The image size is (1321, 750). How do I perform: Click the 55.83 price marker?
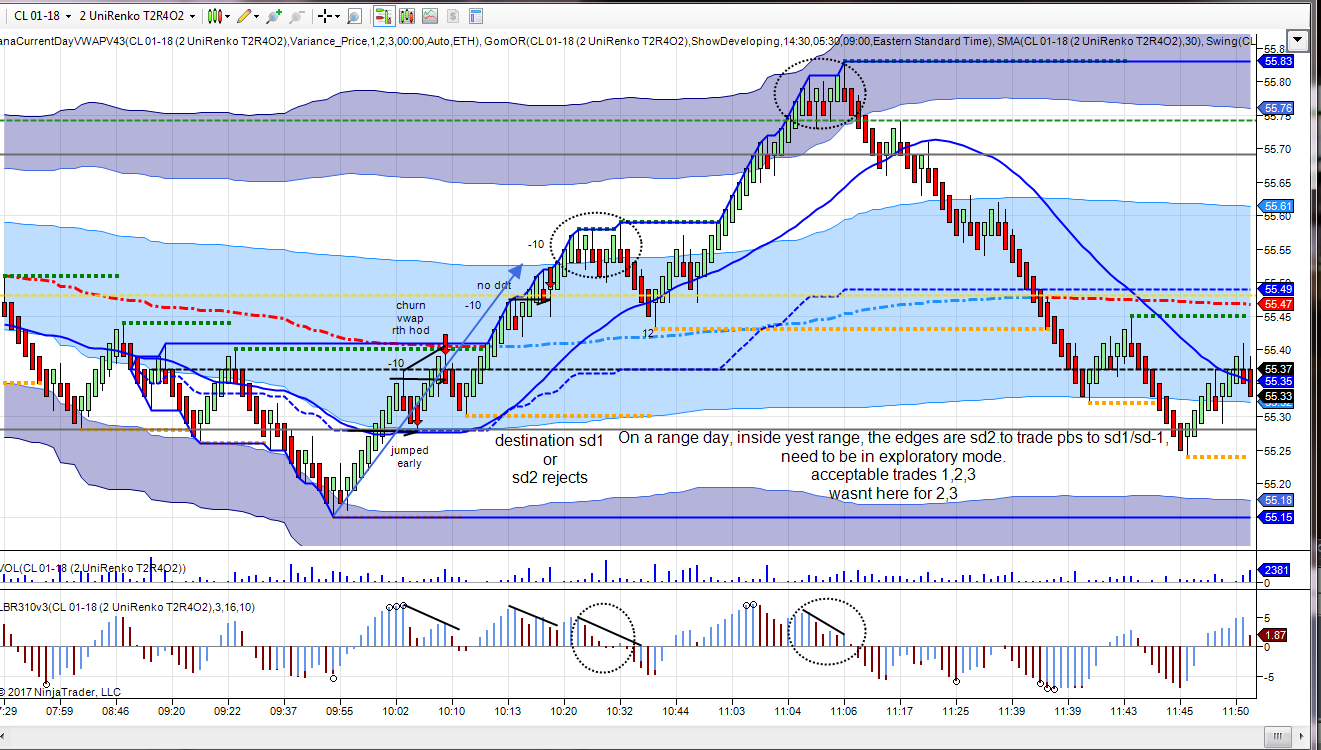1278,61
